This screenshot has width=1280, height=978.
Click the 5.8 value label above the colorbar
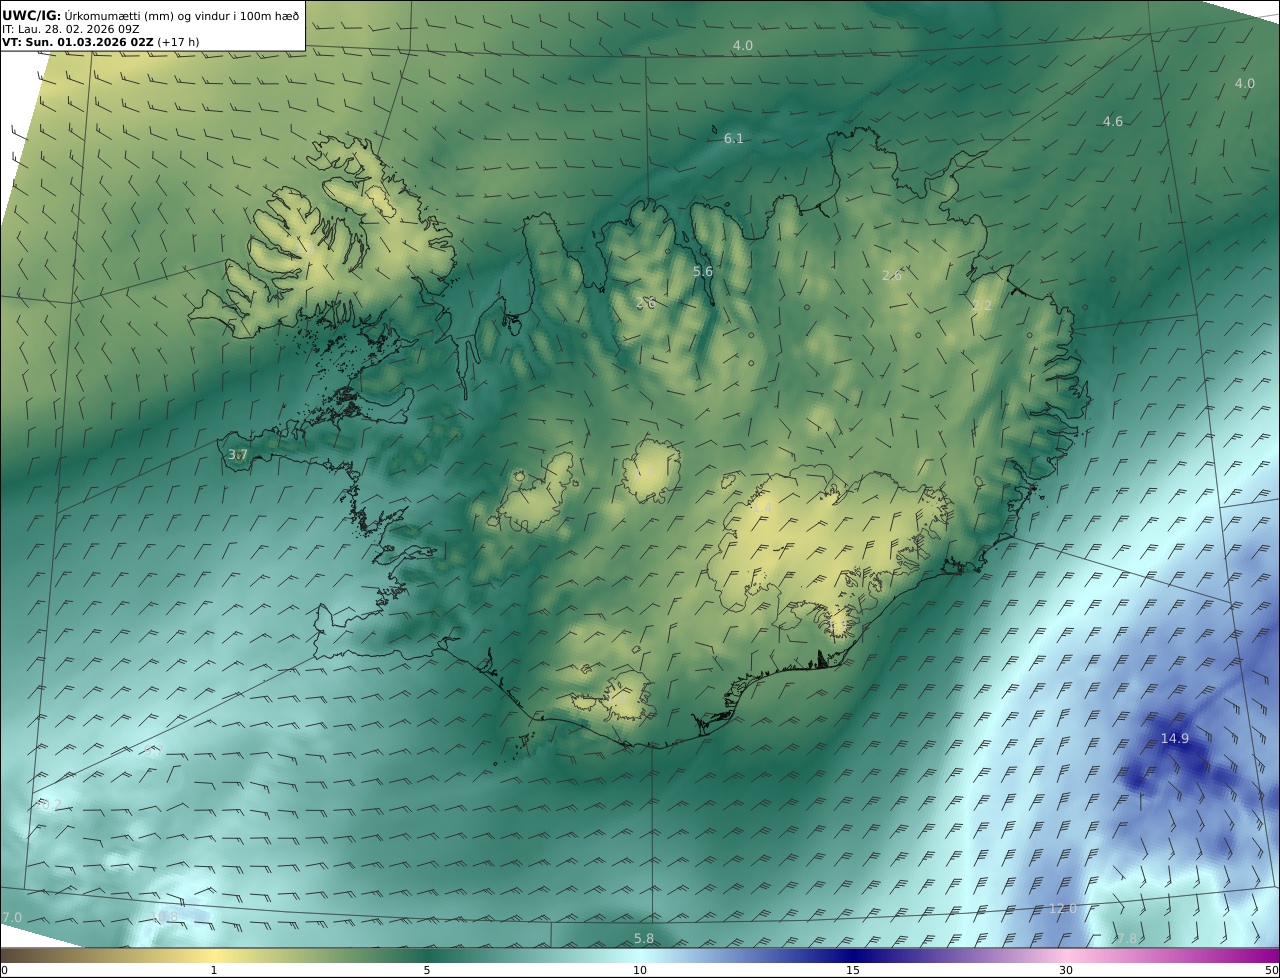point(644,939)
